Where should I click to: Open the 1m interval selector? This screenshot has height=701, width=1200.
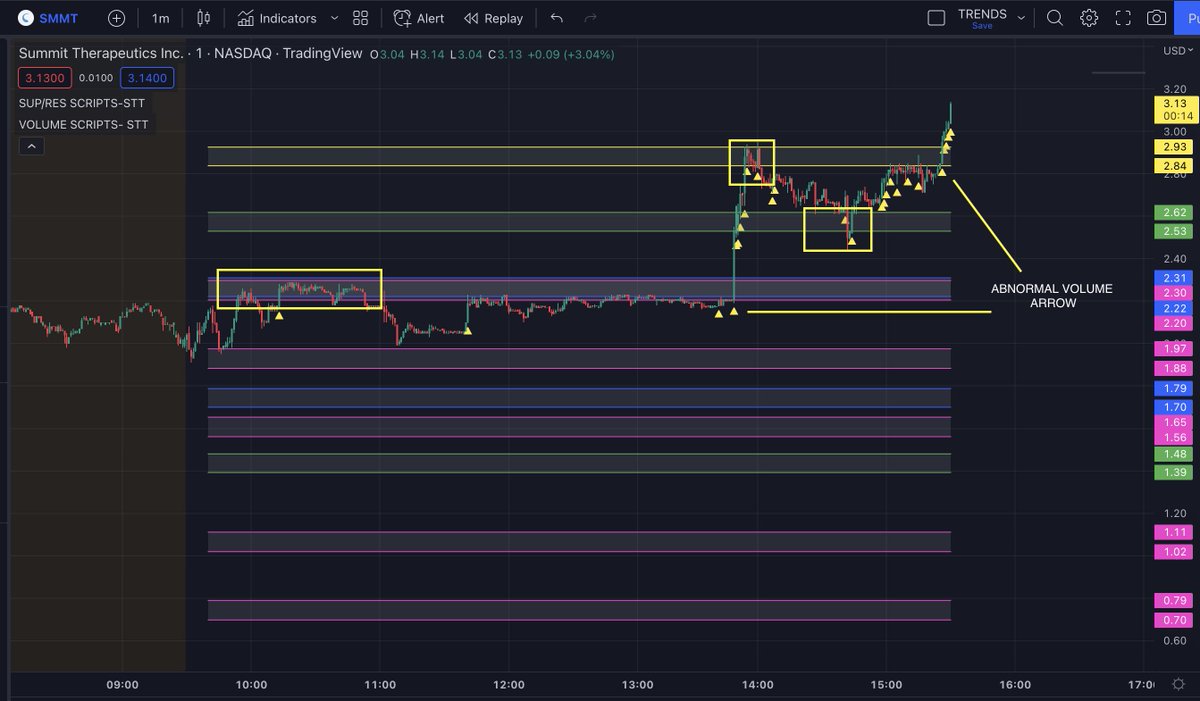point(160,18)
